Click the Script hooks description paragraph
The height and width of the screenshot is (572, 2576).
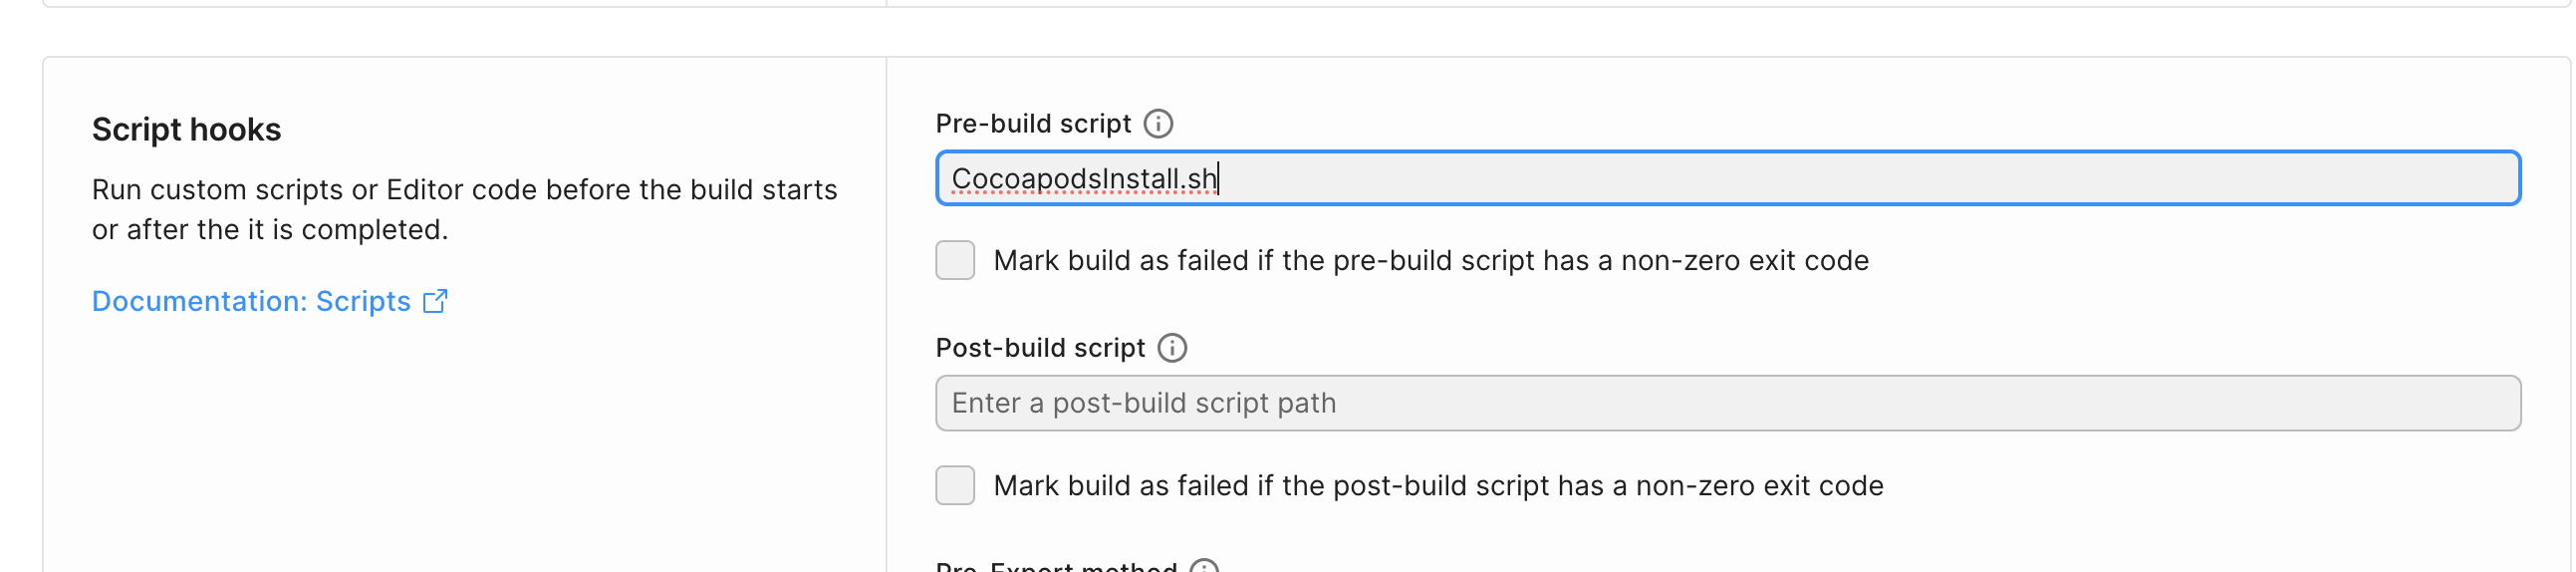(464, 210)
